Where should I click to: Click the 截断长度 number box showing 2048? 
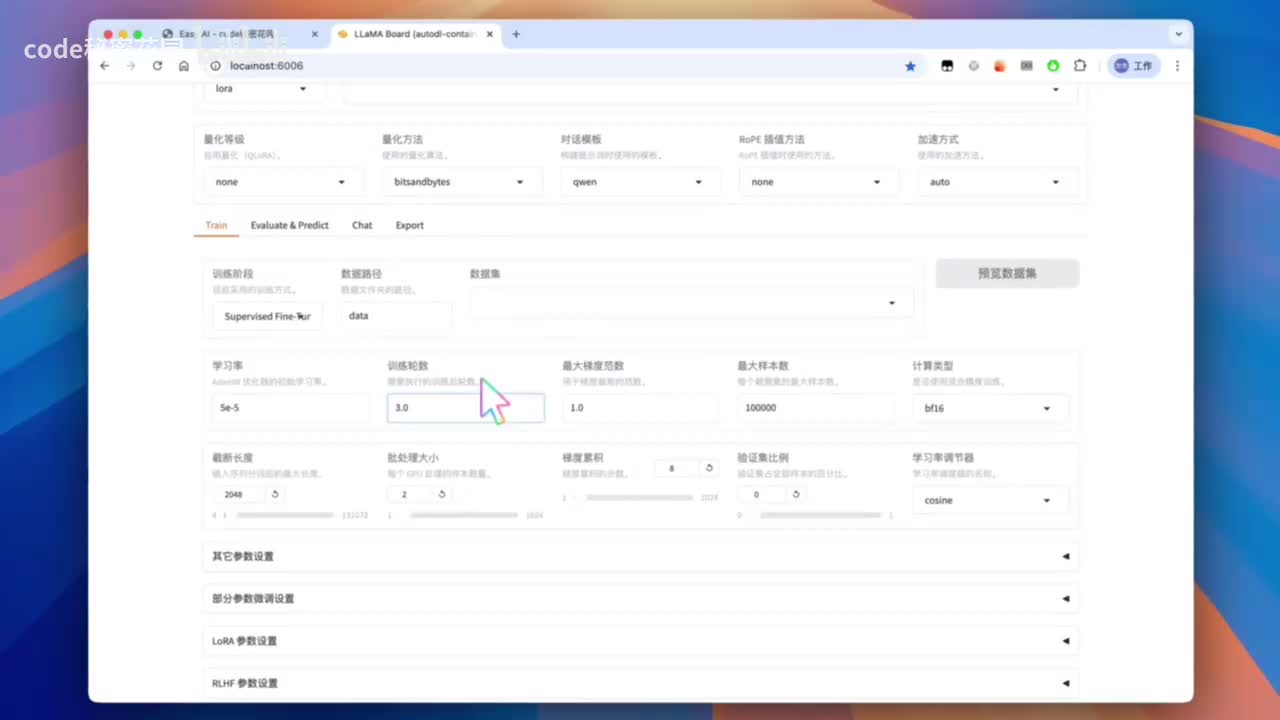tap(240, 494)
